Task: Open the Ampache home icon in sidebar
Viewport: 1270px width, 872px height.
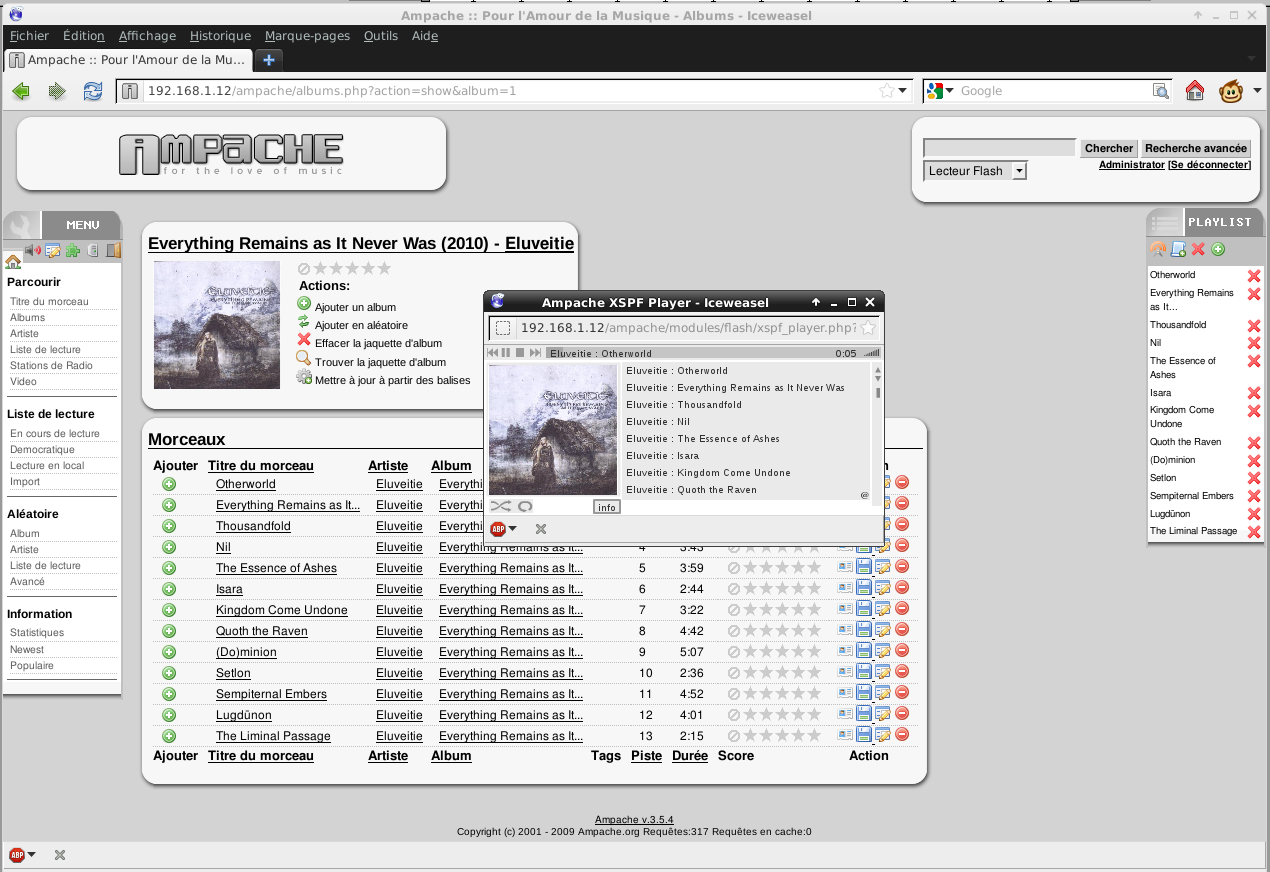Action: [x=13, y=262]
